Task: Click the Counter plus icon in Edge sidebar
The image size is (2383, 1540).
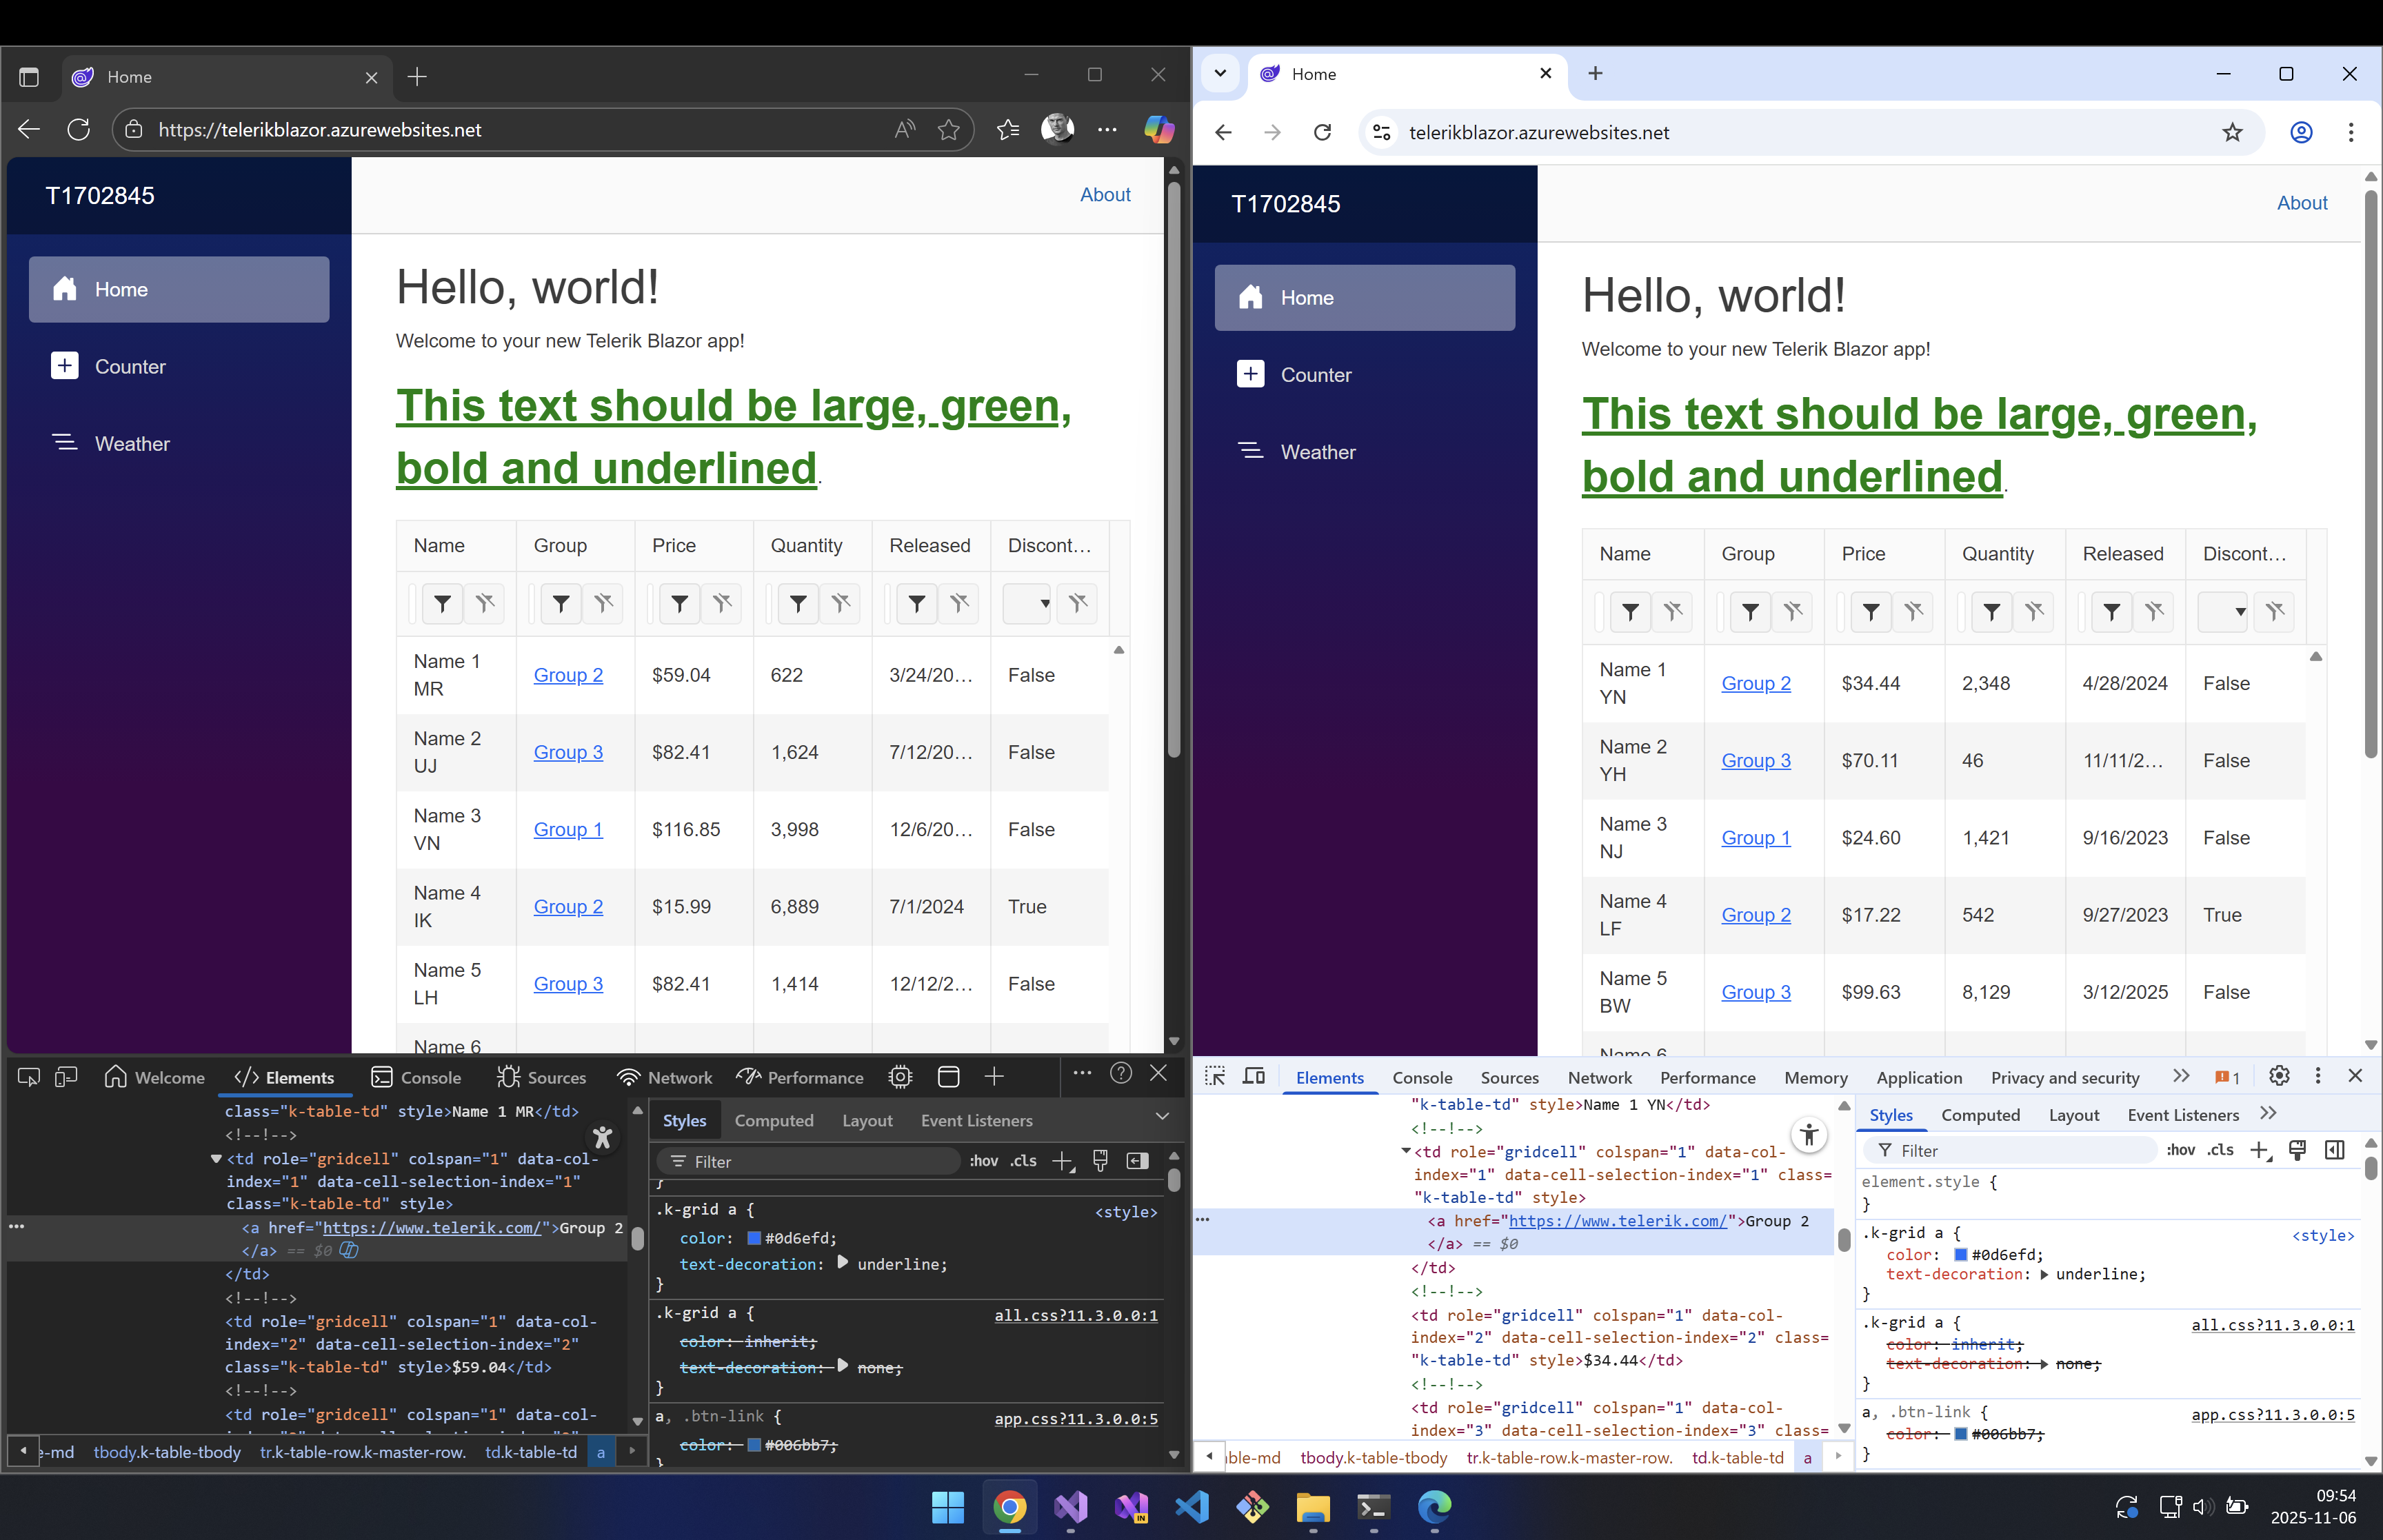Action: coord(65,366)
